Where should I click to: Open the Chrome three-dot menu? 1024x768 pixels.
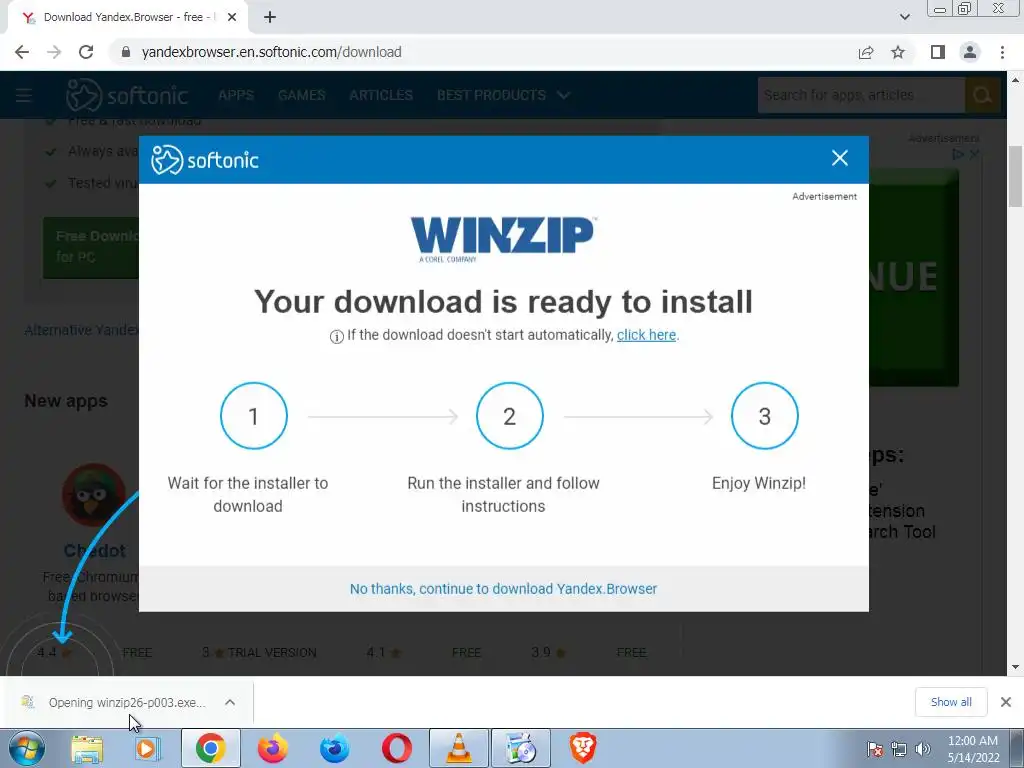(x=1002, y=52)
